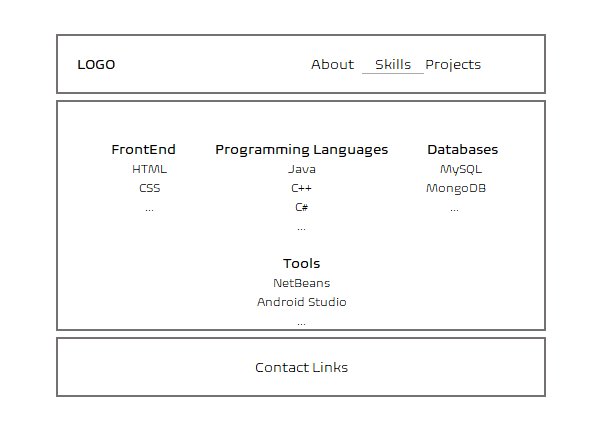Click the Databases heading
Screen dimensions: 606x434
click(463, 150)
